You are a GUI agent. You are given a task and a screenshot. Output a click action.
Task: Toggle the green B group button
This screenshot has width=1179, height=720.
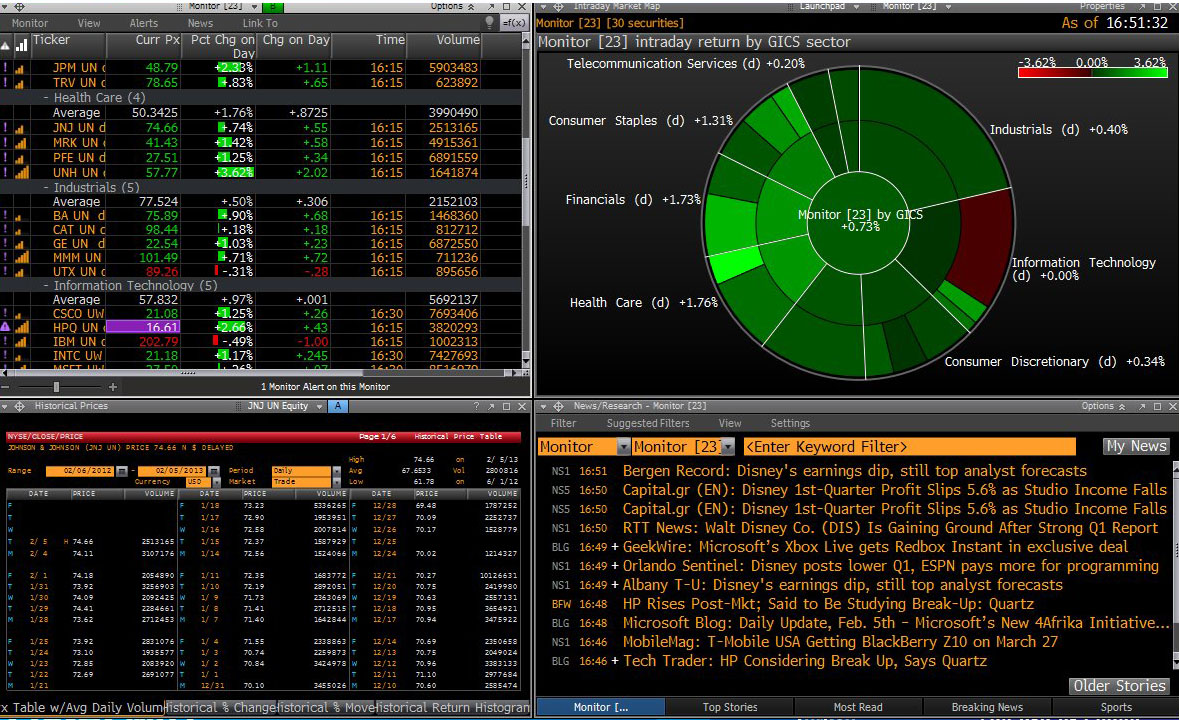(272, 6)
